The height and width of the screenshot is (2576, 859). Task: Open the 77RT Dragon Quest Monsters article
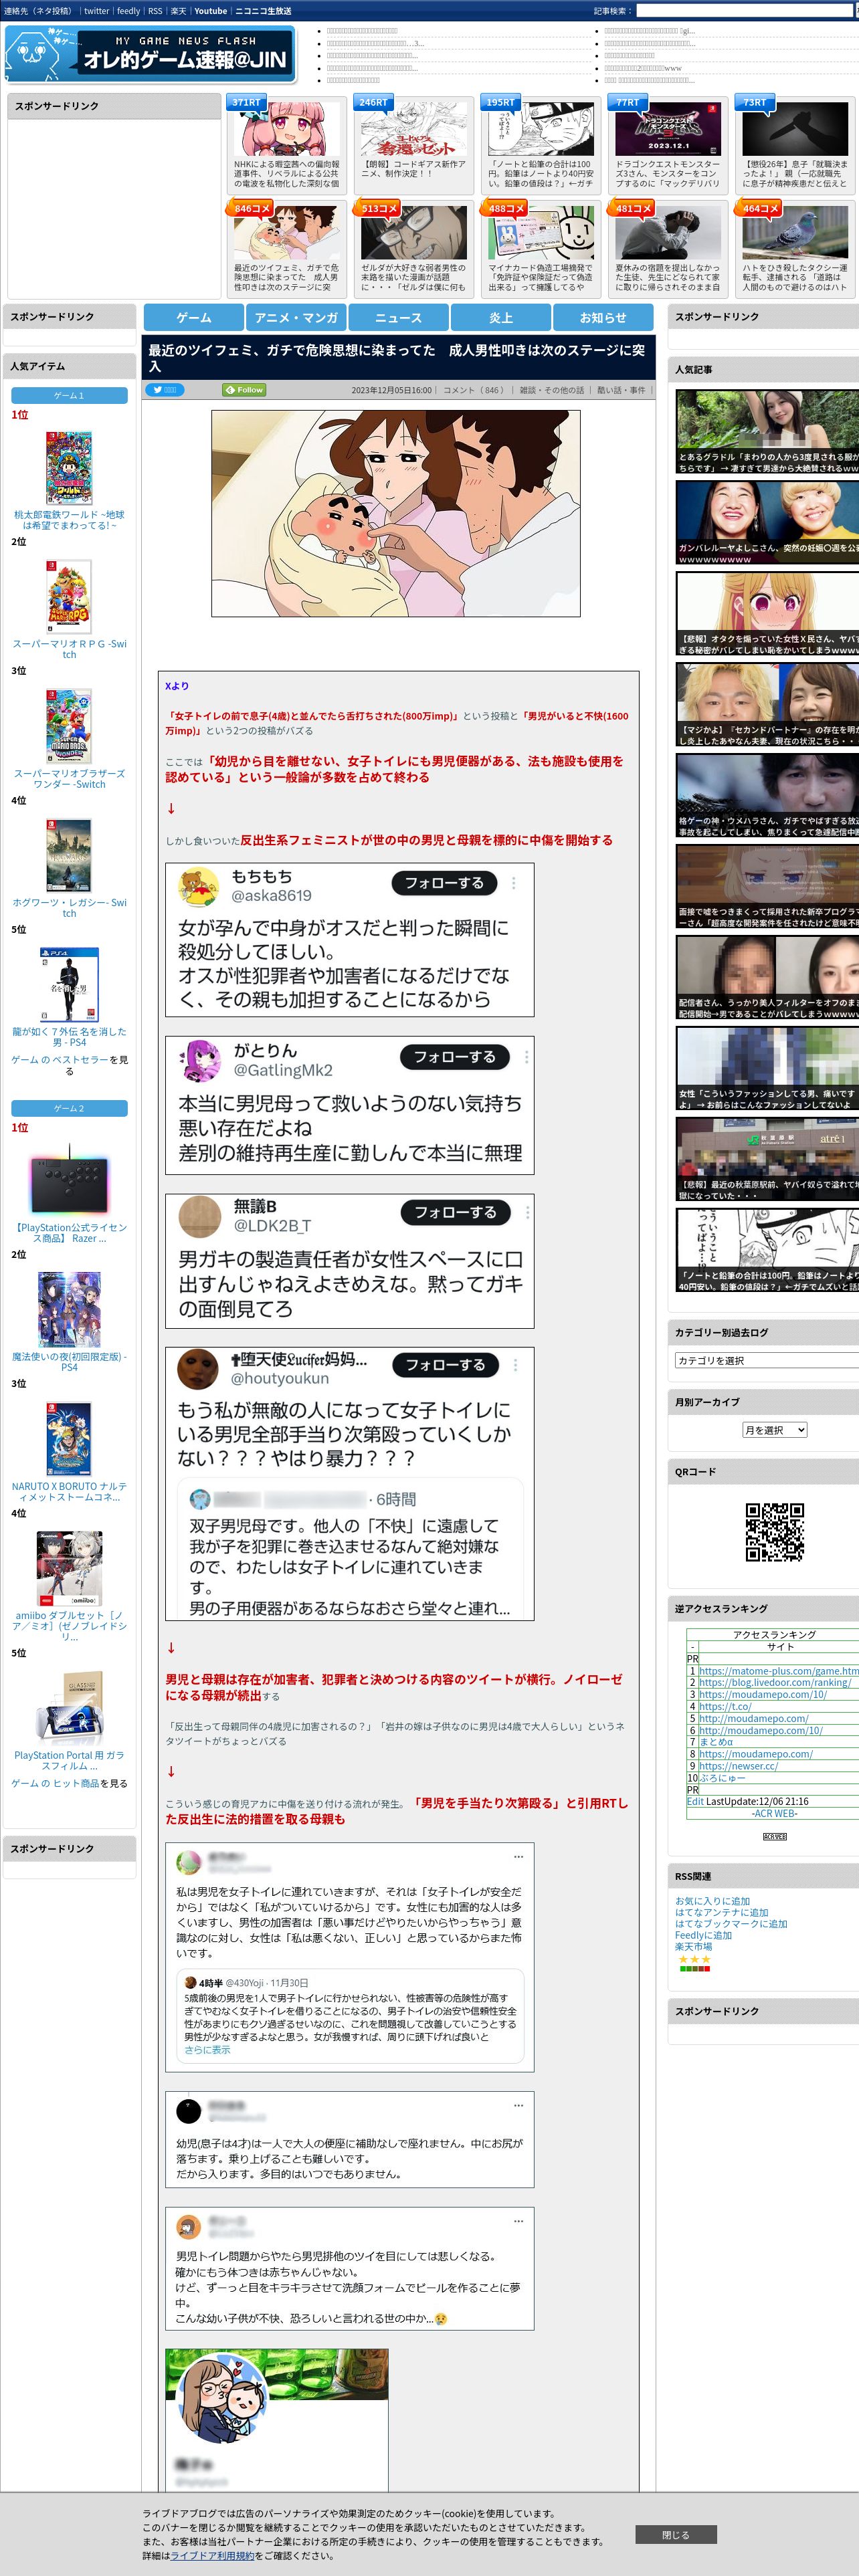pos(668,128)
